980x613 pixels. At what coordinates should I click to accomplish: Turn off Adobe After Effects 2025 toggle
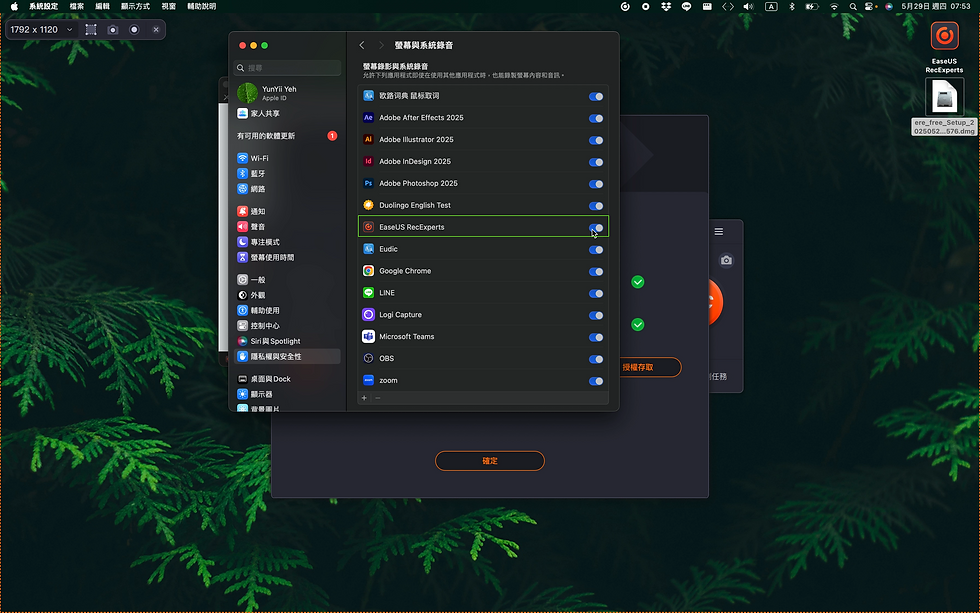[596, 118]
